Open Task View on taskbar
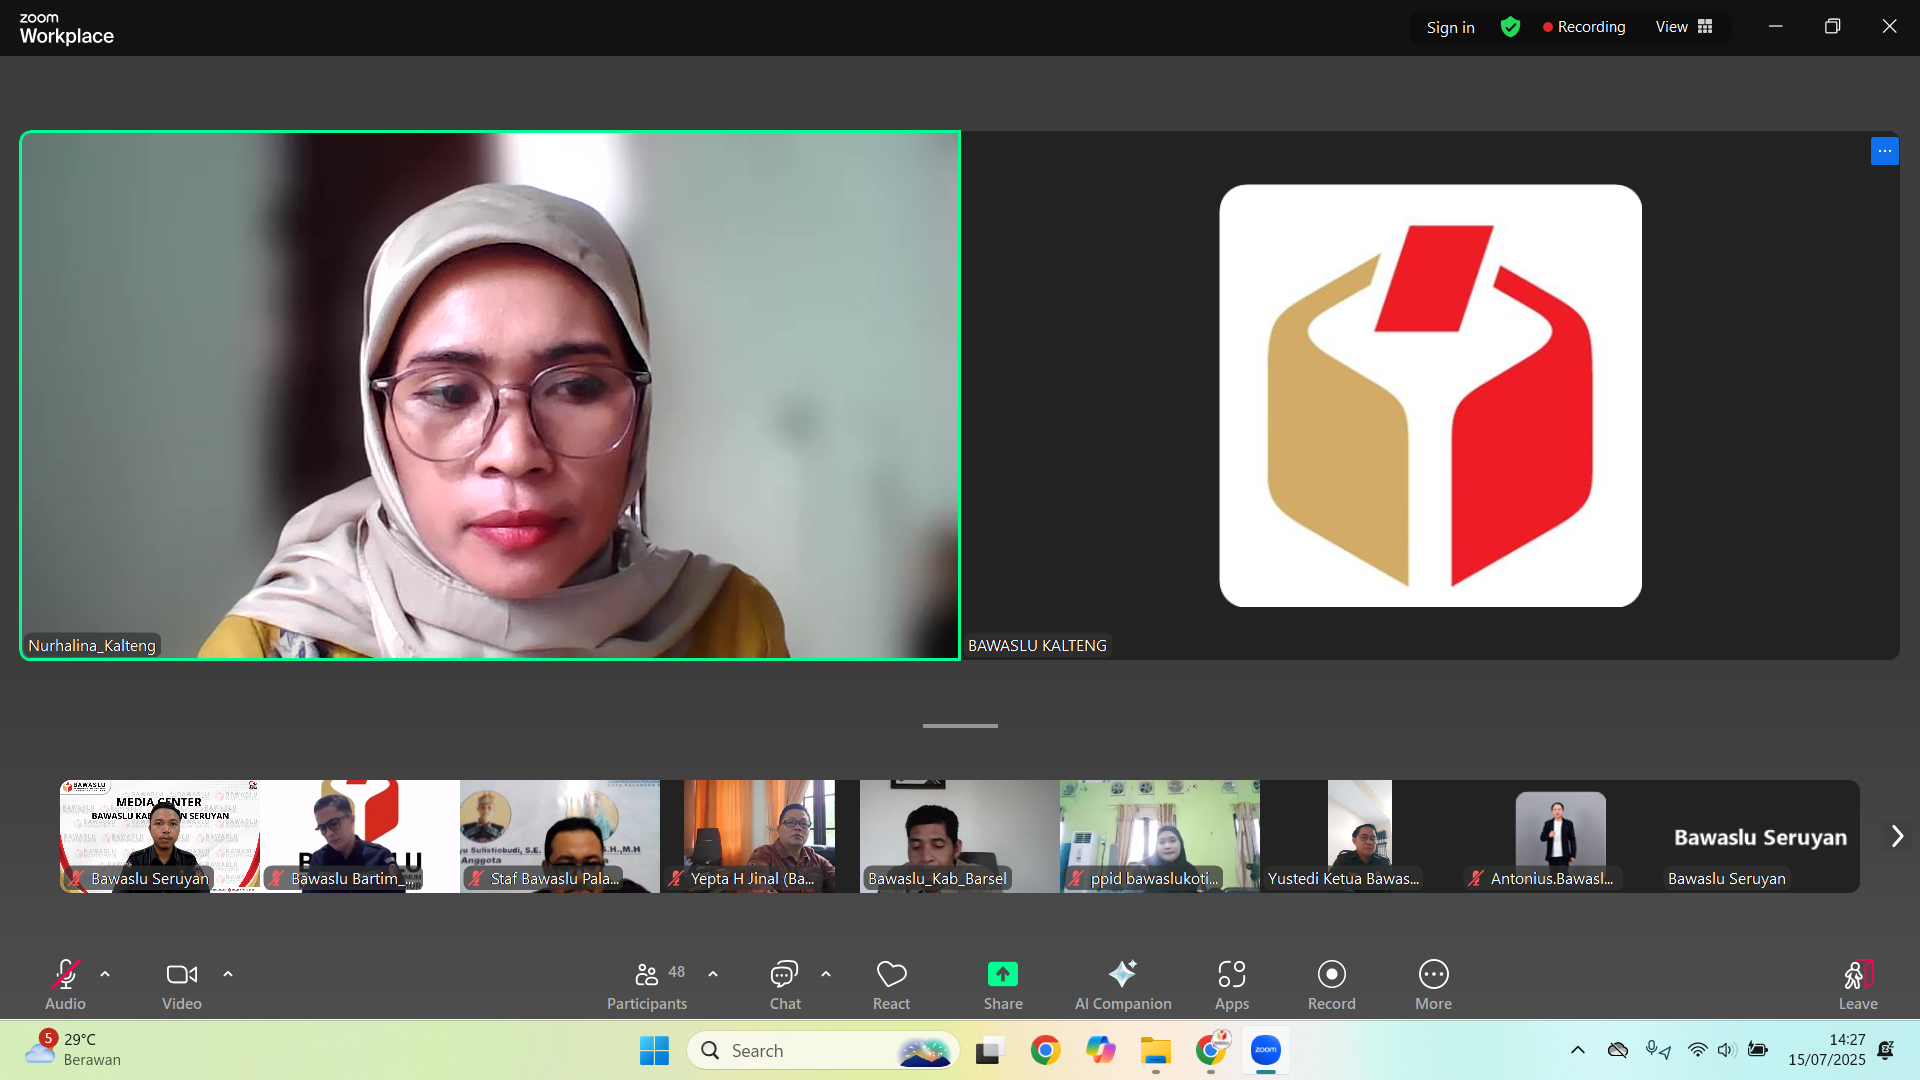Viewport: 1920px width, 1080px height. coord(989,1051)
